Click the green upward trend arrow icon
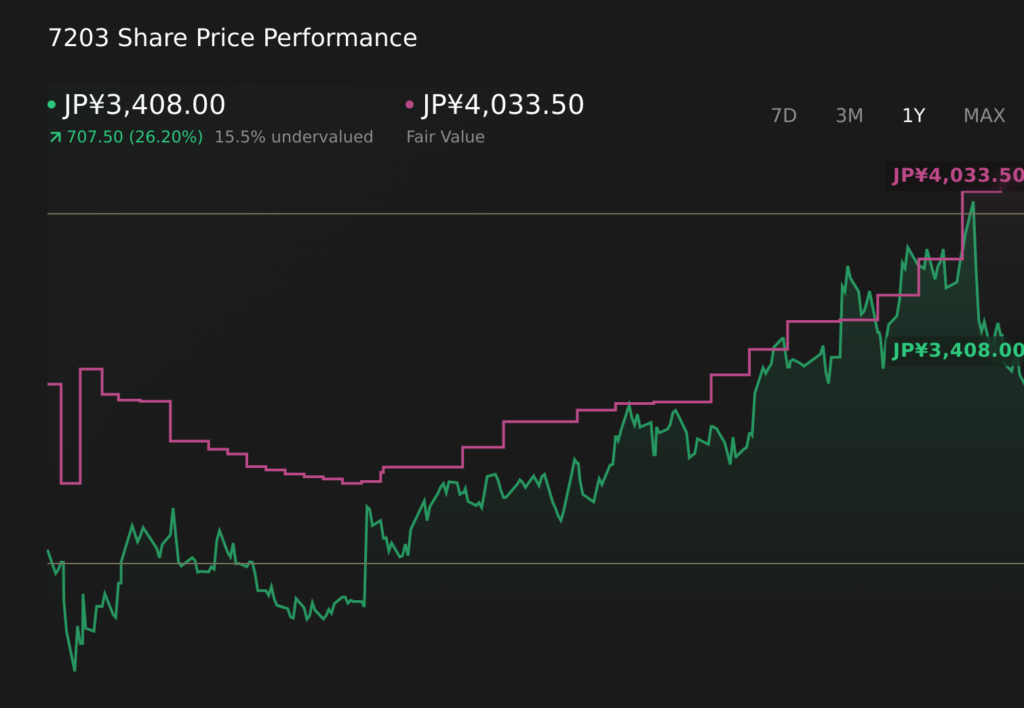The height and width of the screenshot is (708, 1024). coord(53,137)
